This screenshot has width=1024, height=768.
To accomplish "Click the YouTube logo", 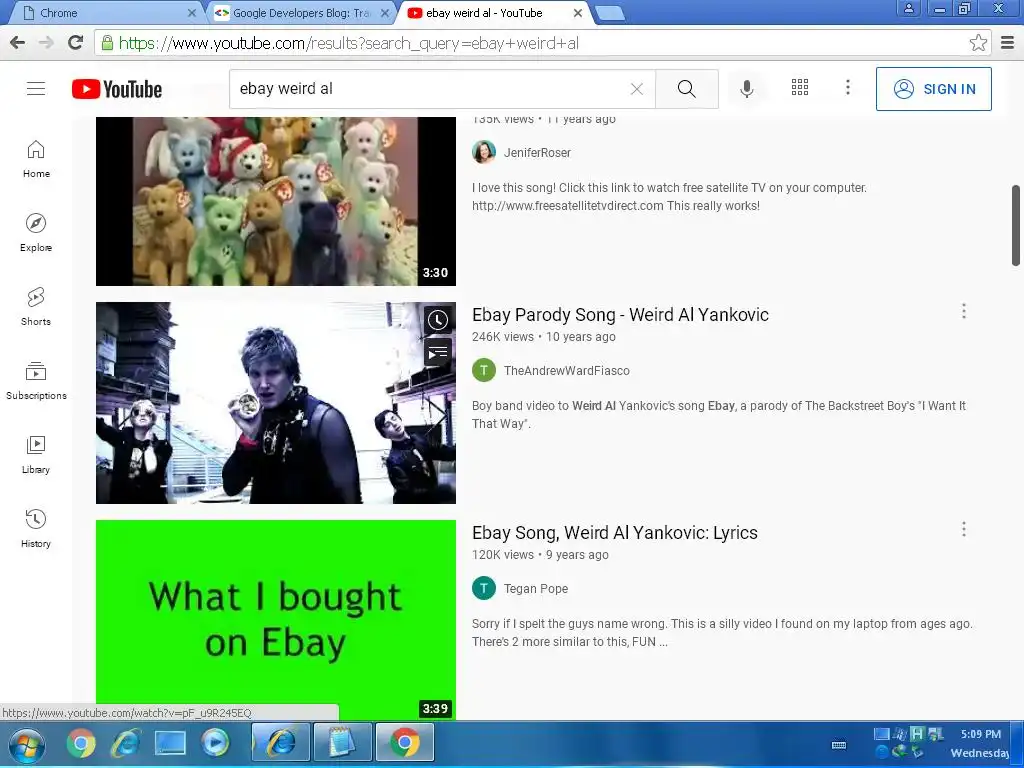I will click(117, 89).
